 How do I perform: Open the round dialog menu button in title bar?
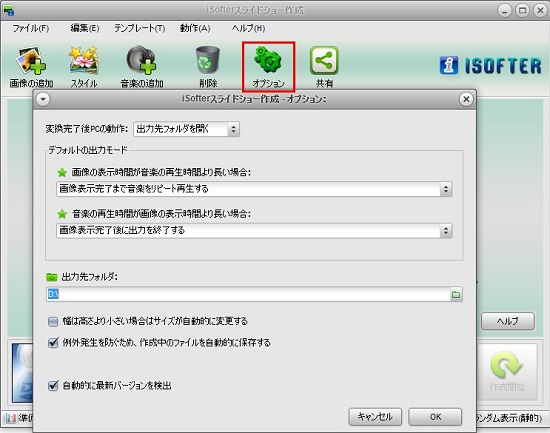pyautogui.click(x=43, y=99)
